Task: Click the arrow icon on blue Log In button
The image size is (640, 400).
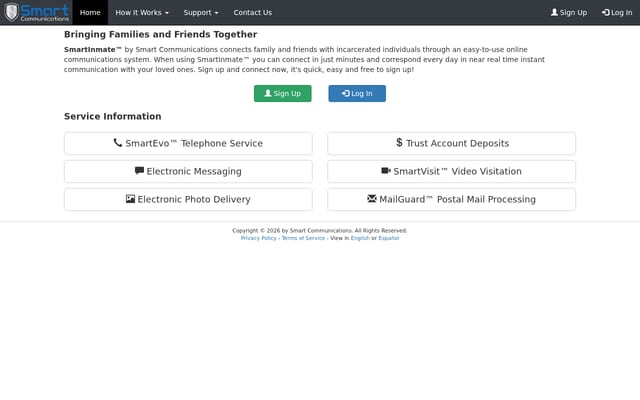Action: click(346, 93)
